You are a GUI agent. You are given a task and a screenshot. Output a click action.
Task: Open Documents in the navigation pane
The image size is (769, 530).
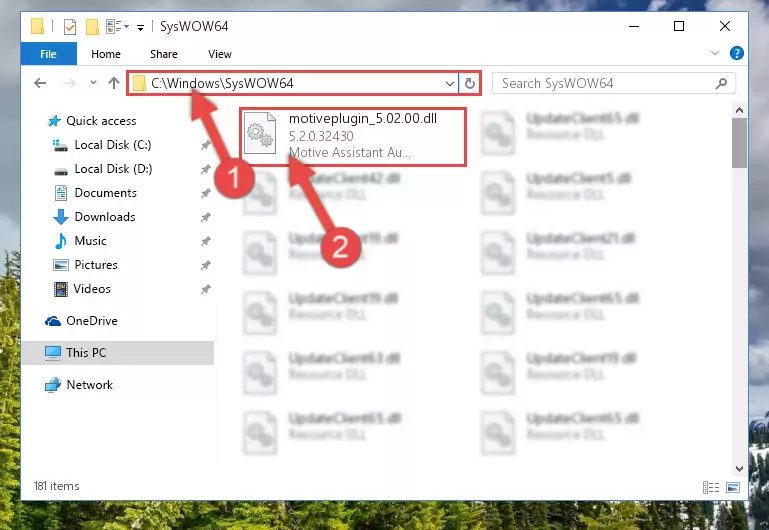point(105,193)
